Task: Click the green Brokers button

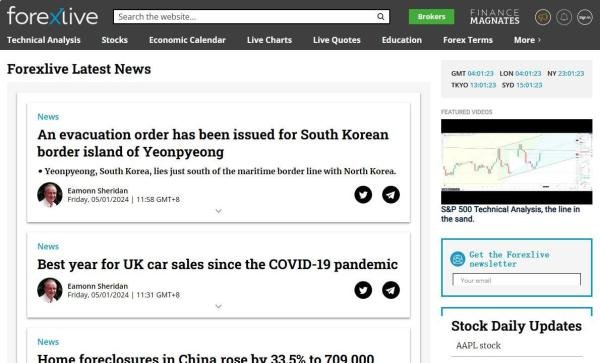Action: (431, 16)
